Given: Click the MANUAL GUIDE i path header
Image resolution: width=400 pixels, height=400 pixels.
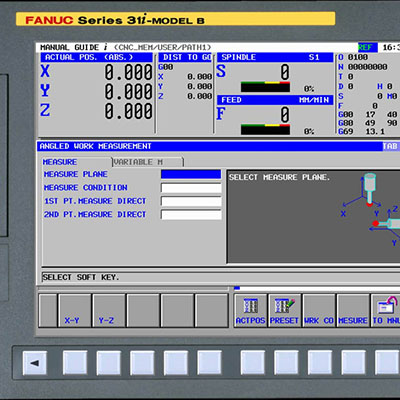Looking at the screenshot, I should coord(126,47).
